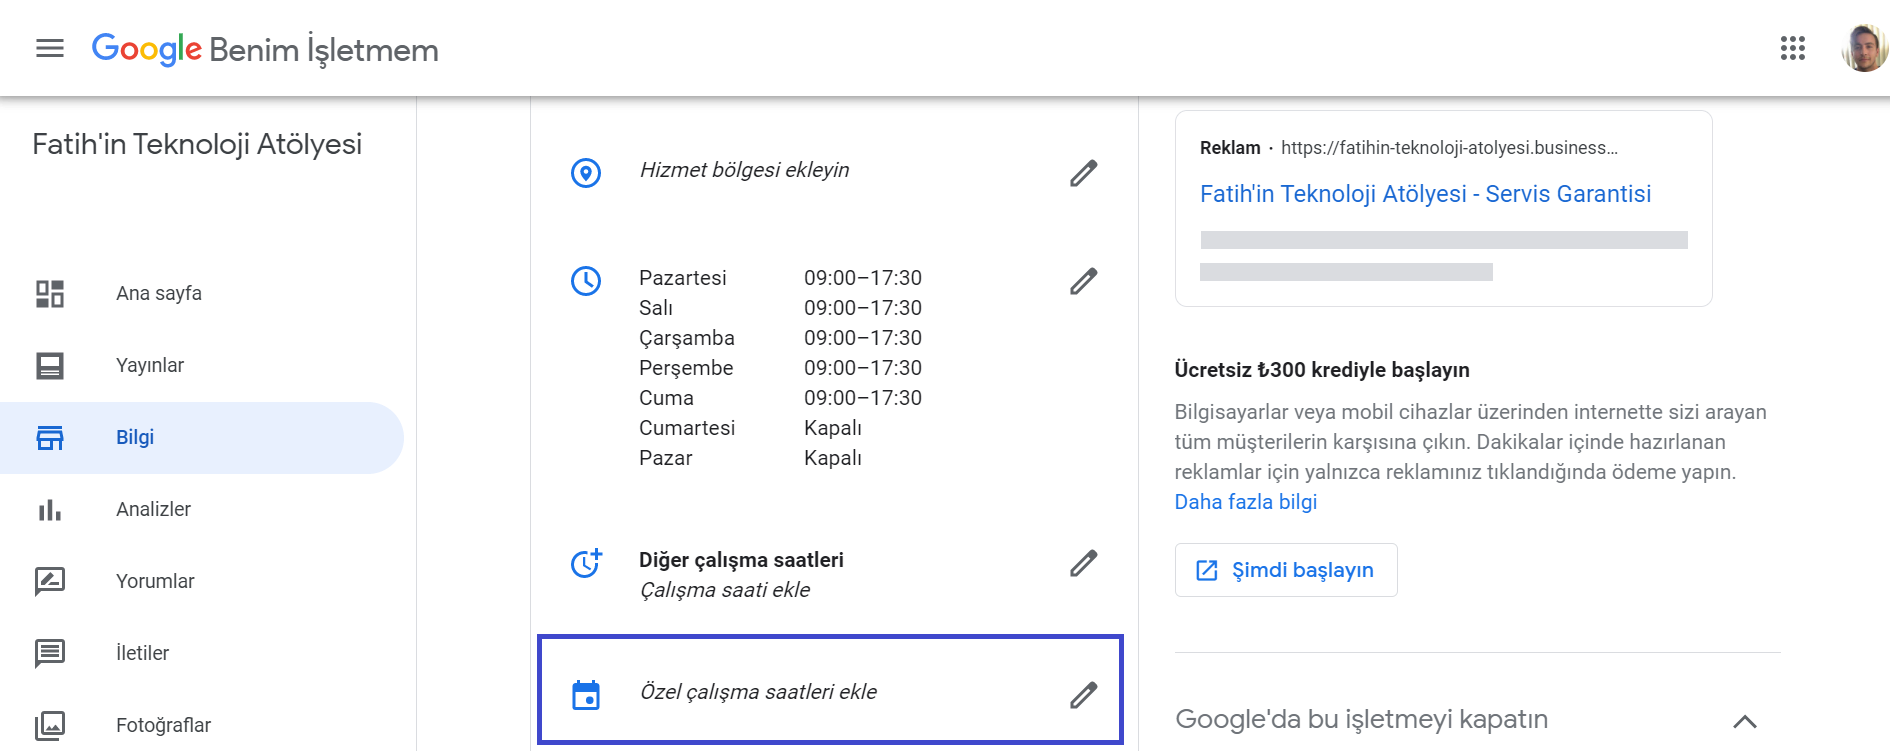Click Hizmet bölgesi ekleyin text
1890x751 pixels.
(744, 170)
